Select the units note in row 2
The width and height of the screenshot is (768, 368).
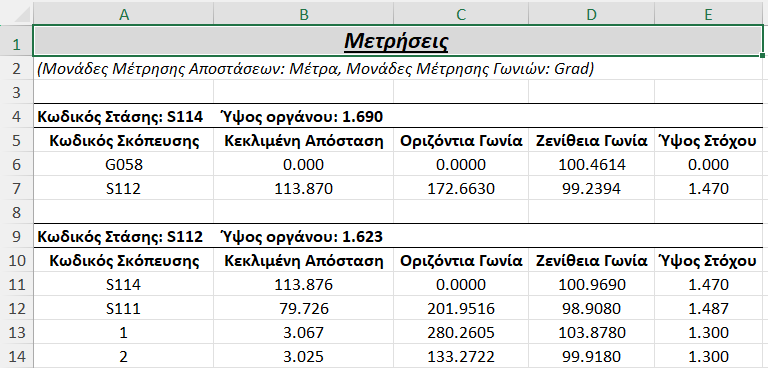[x=315, y=69]
